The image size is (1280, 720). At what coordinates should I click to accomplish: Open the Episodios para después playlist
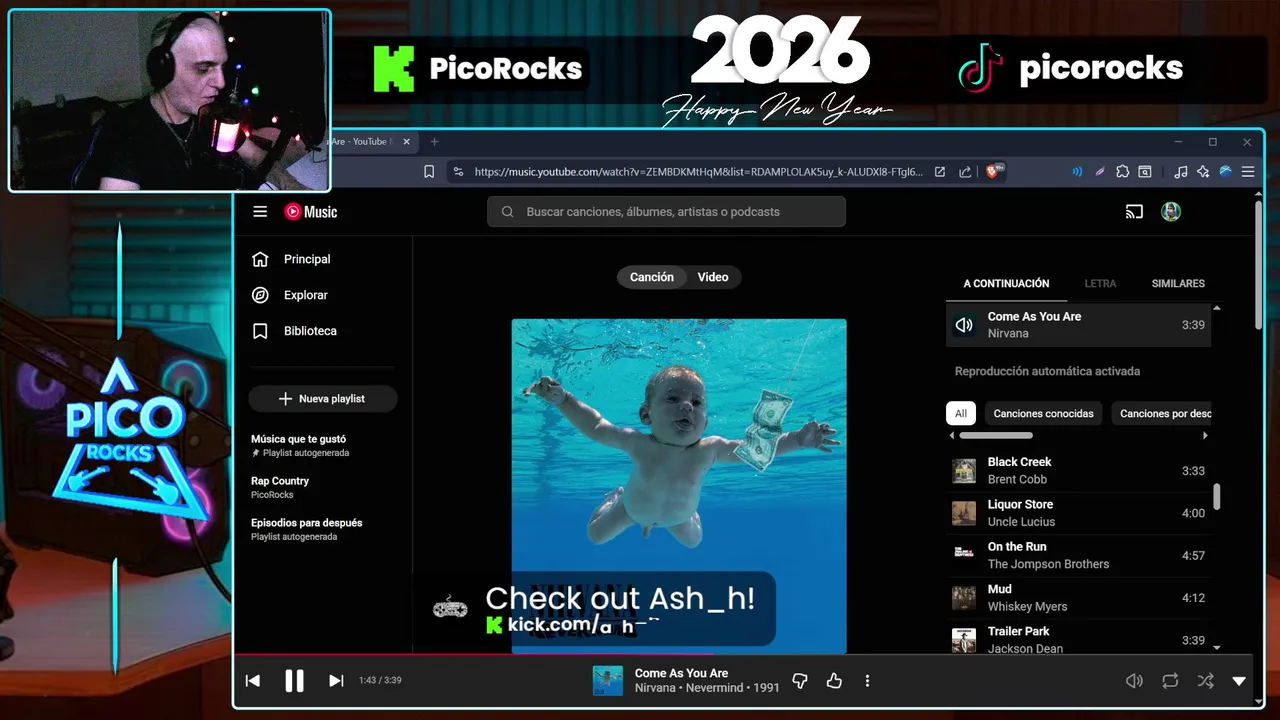pos(306,529)
